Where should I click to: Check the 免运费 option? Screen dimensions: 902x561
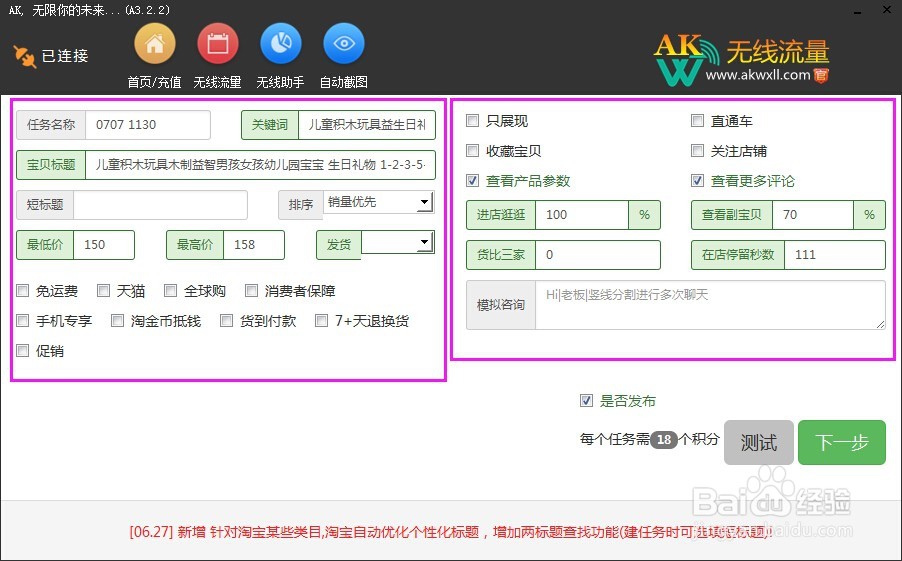pyautogui.click(x=22, y=291)
